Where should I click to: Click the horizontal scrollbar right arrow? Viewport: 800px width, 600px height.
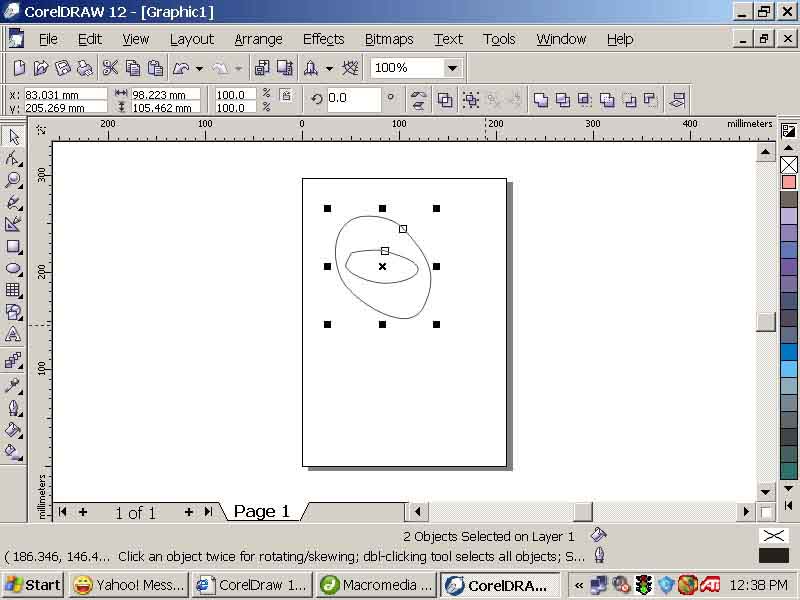[x=746, y=511]
